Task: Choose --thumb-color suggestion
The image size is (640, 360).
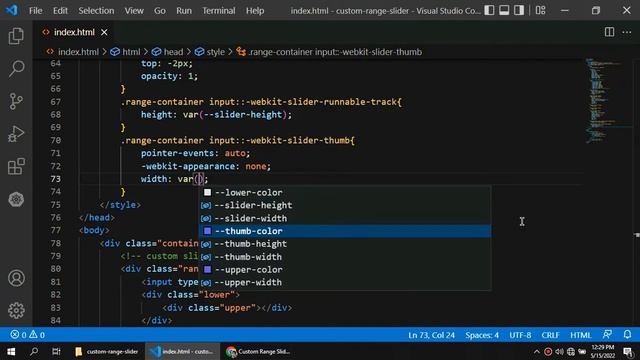Action: click(345, 231)
